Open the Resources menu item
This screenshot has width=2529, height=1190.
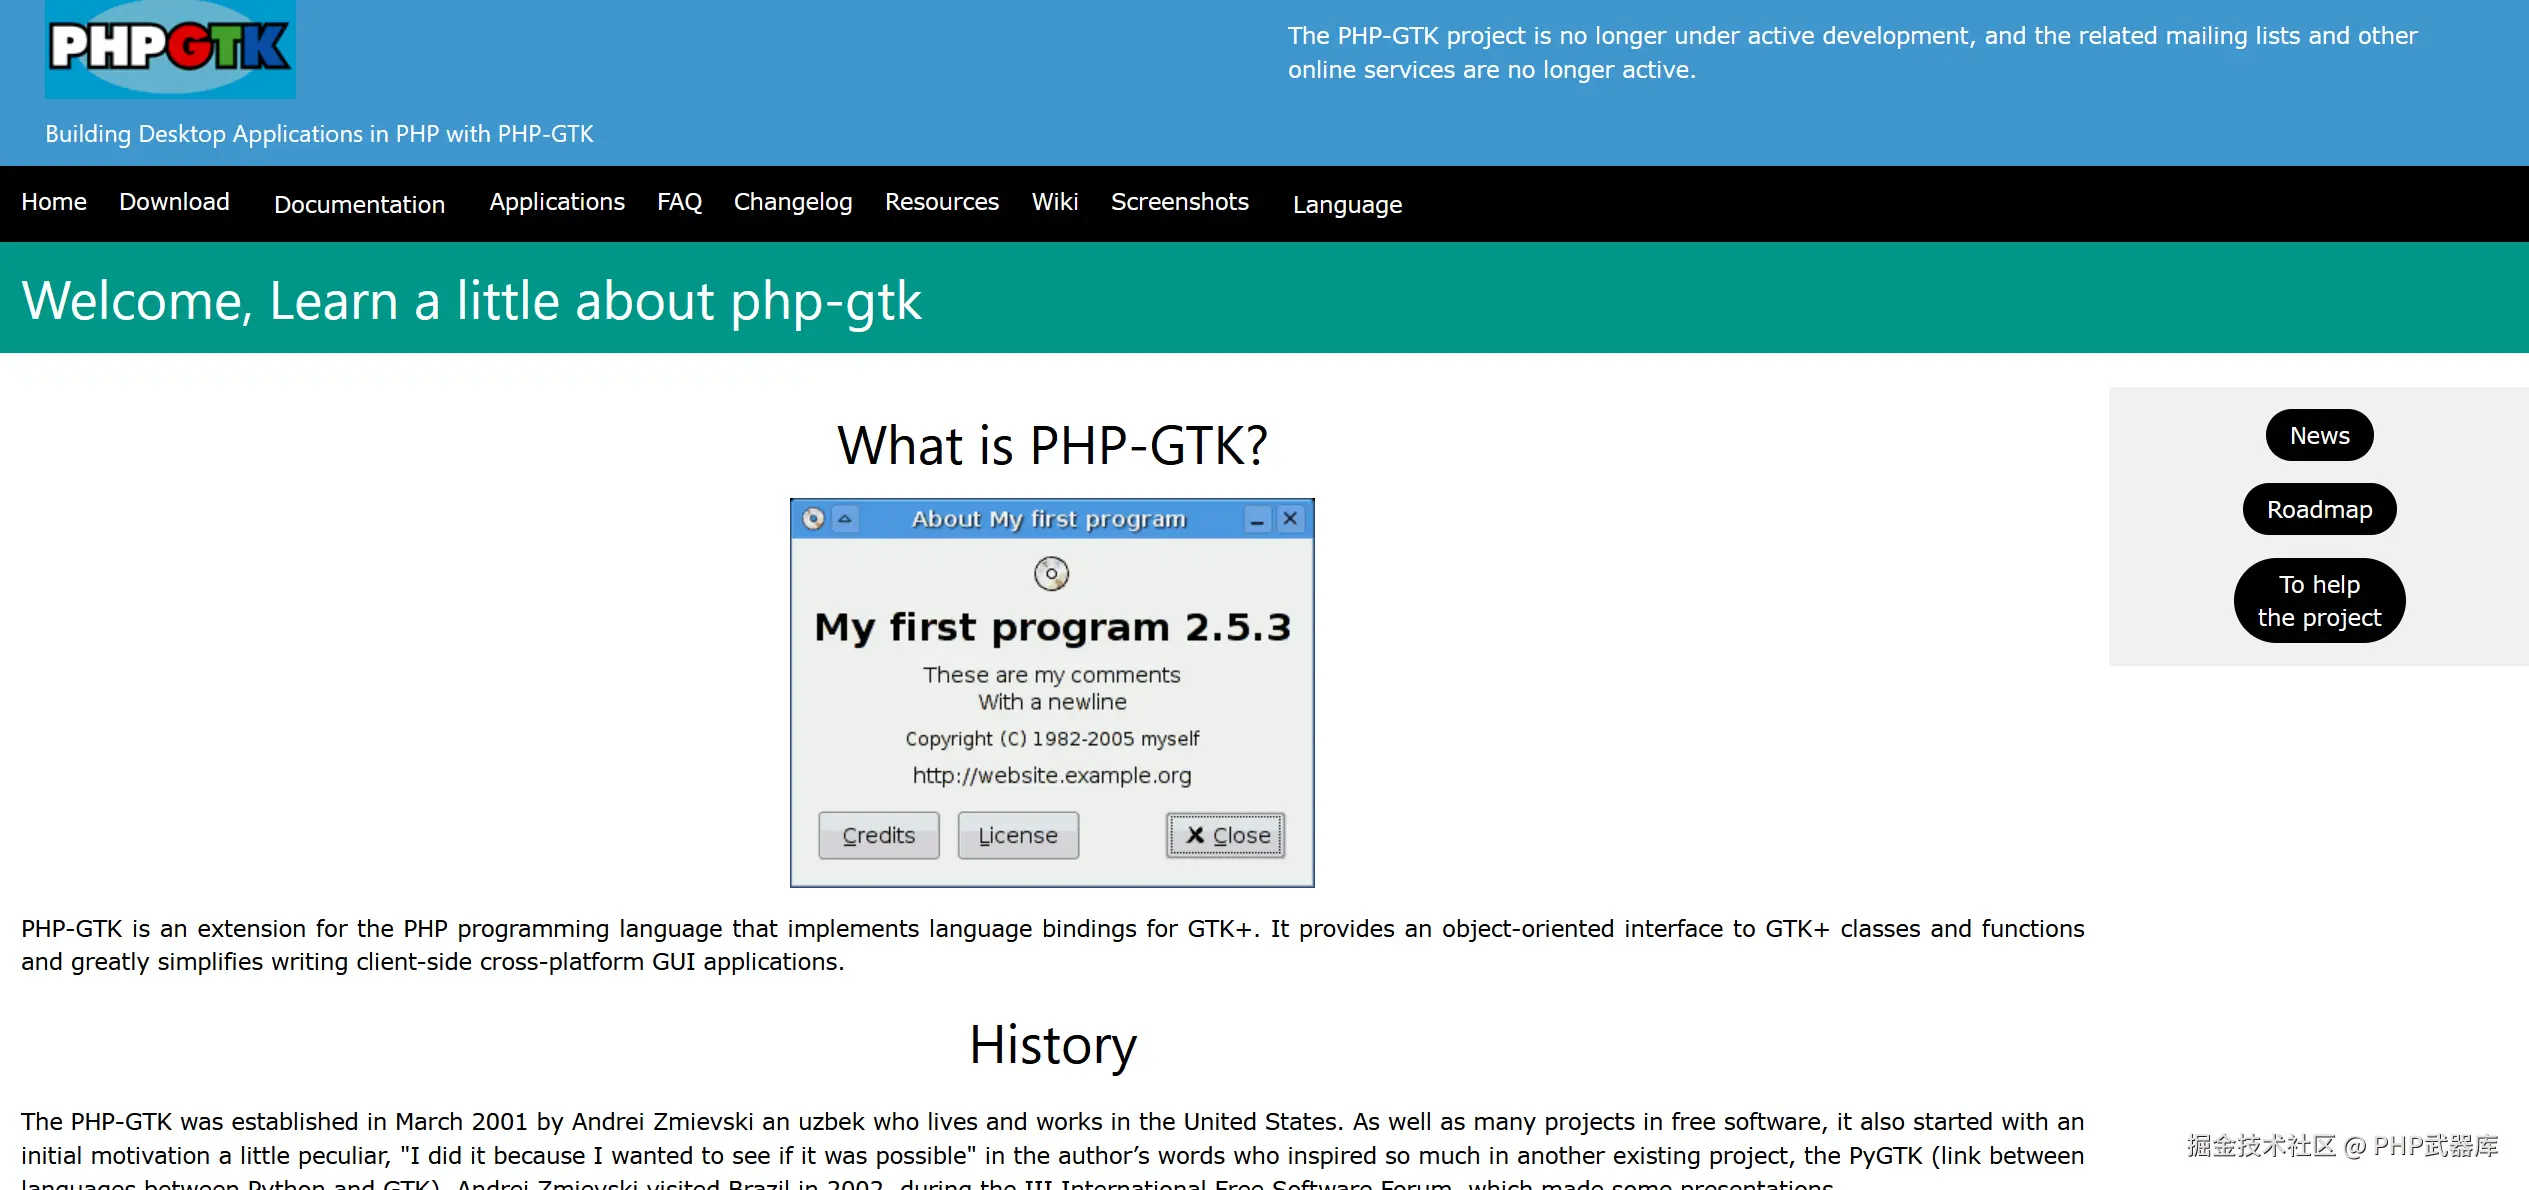pos(942,202)
